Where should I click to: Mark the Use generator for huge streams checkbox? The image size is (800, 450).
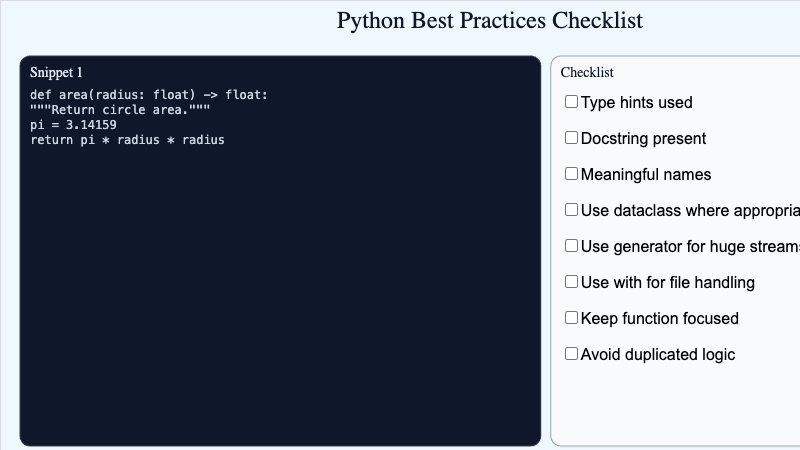(572, 246)
